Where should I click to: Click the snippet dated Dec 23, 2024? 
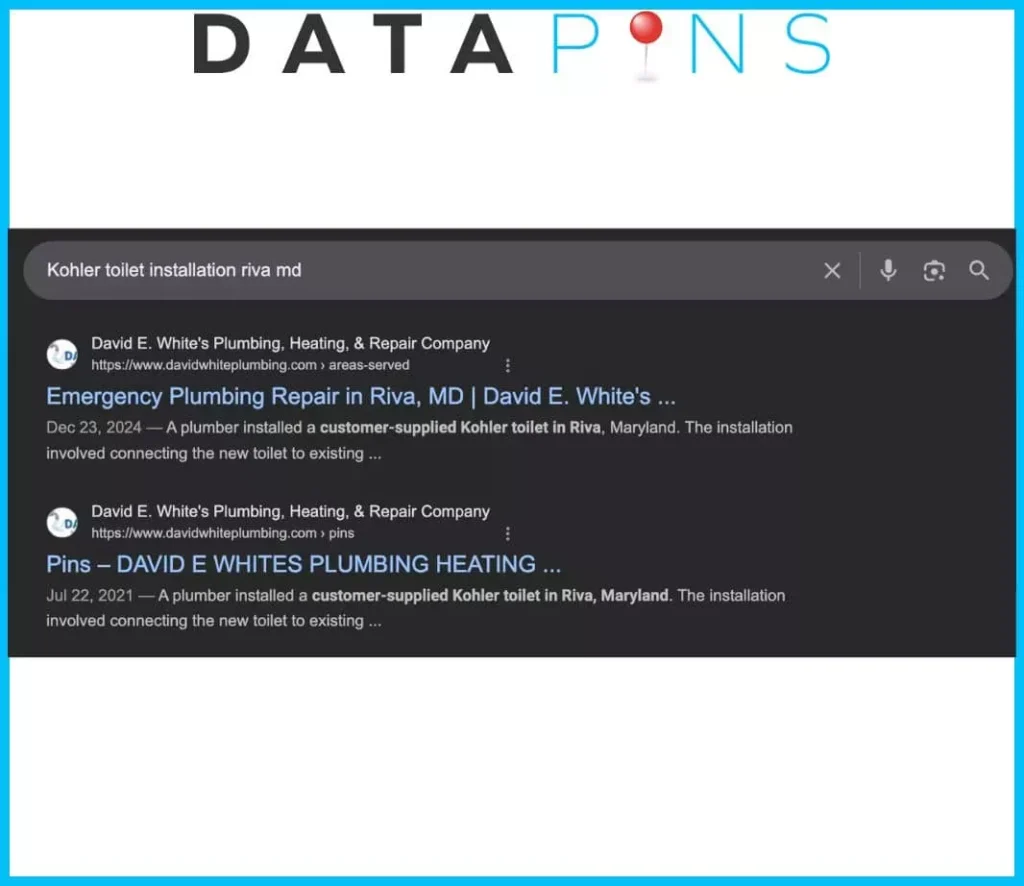tap(419, 440)
